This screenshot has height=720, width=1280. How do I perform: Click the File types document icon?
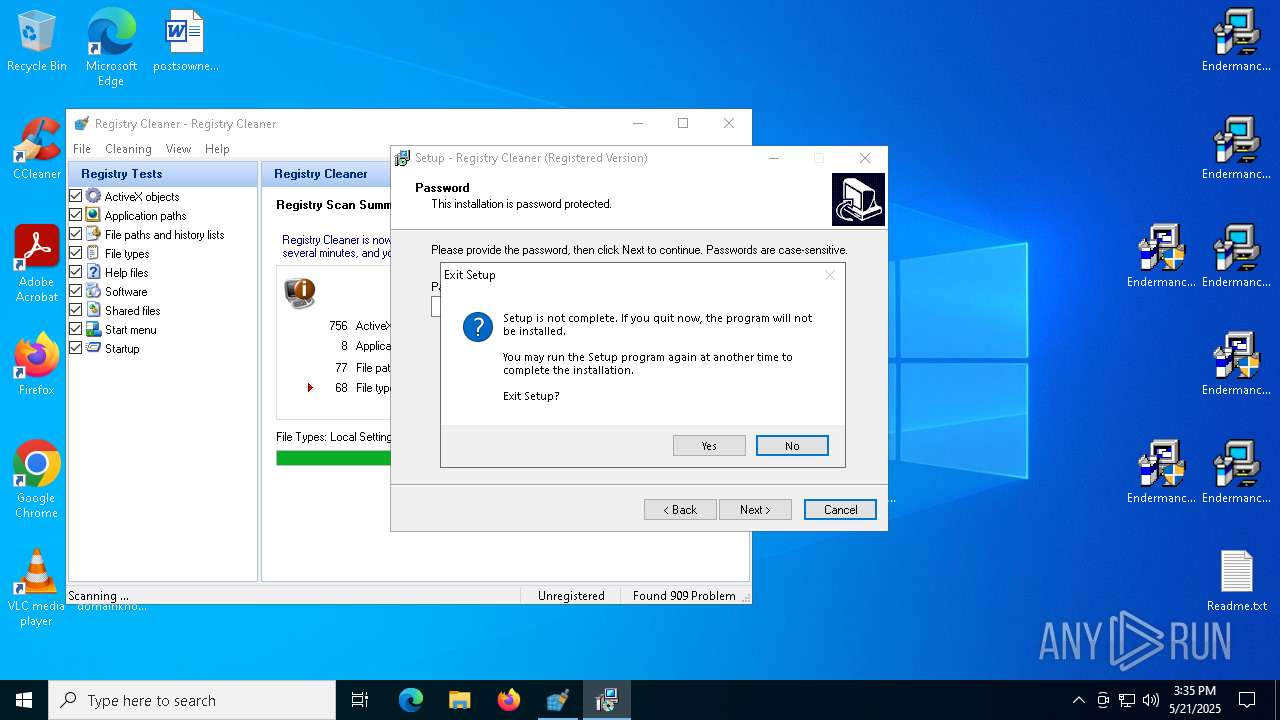(x=93, y=253)
